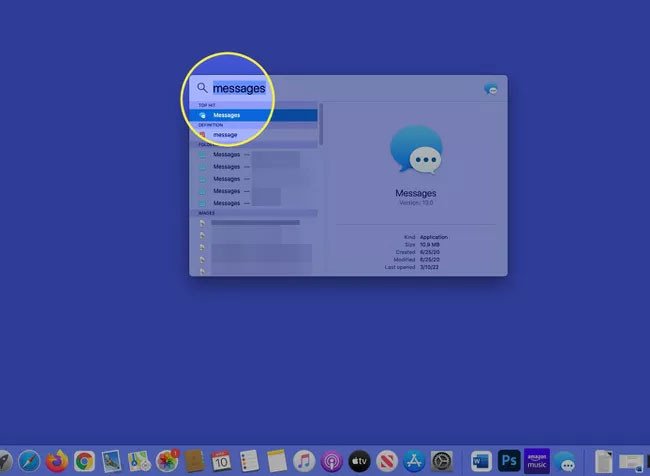Open Photos from the Dock
The height and width of the screenshot is (476, 650).
(167, 461)
